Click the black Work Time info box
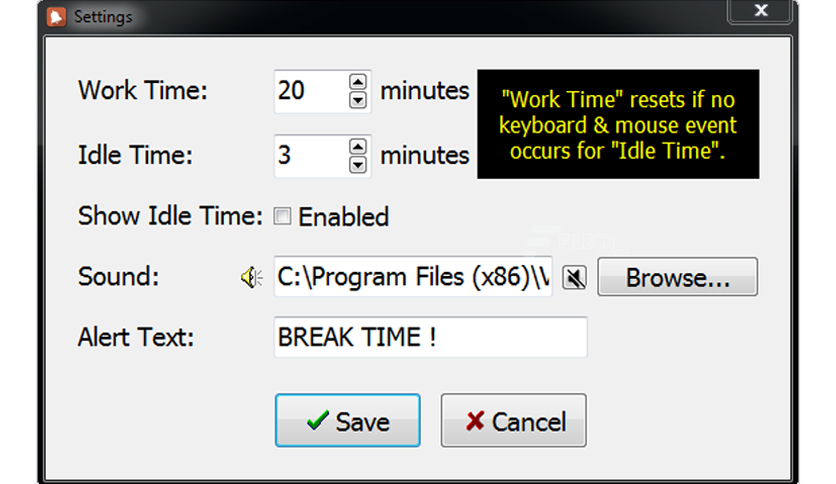 618,124
